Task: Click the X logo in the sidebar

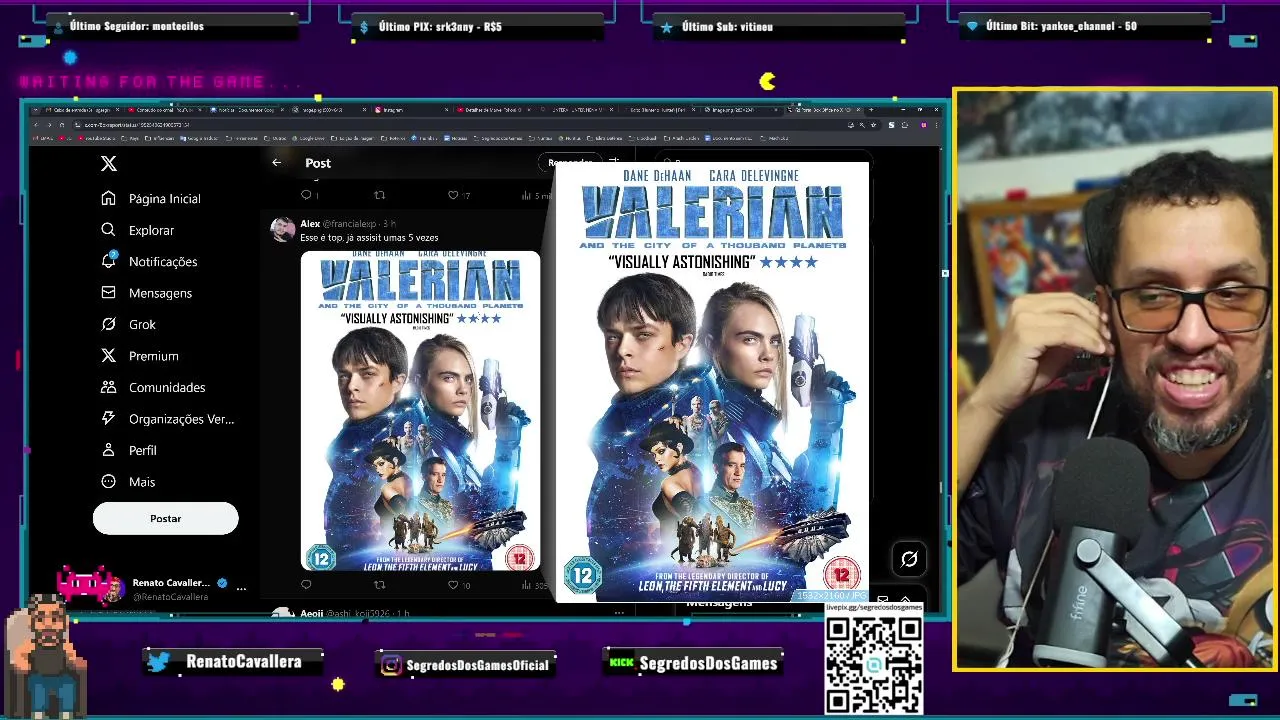Action: (109, 163)
